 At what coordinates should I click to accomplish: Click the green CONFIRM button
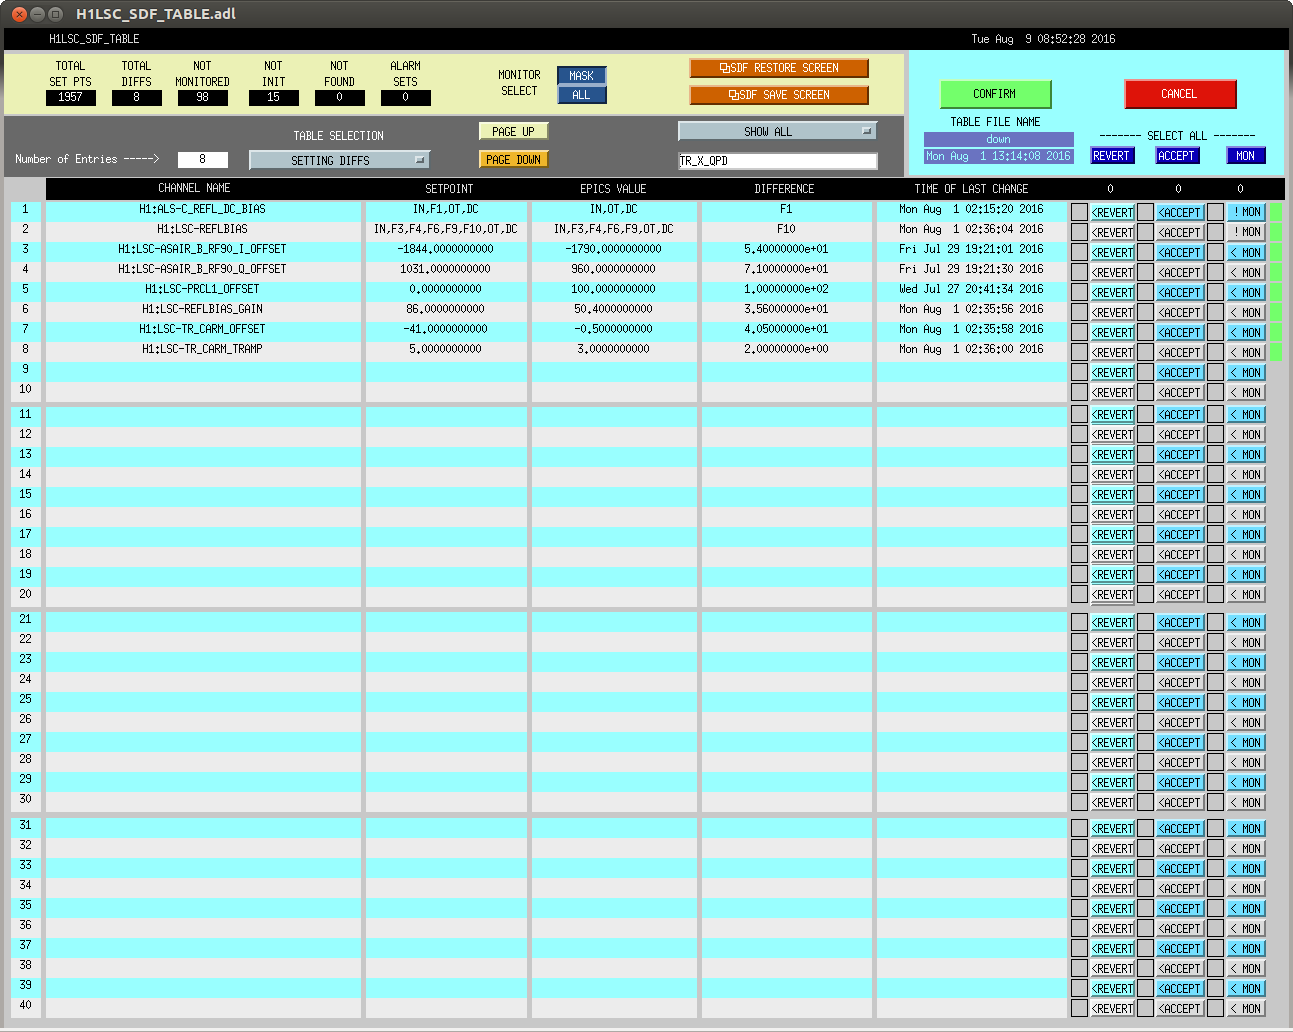(995, 94)
